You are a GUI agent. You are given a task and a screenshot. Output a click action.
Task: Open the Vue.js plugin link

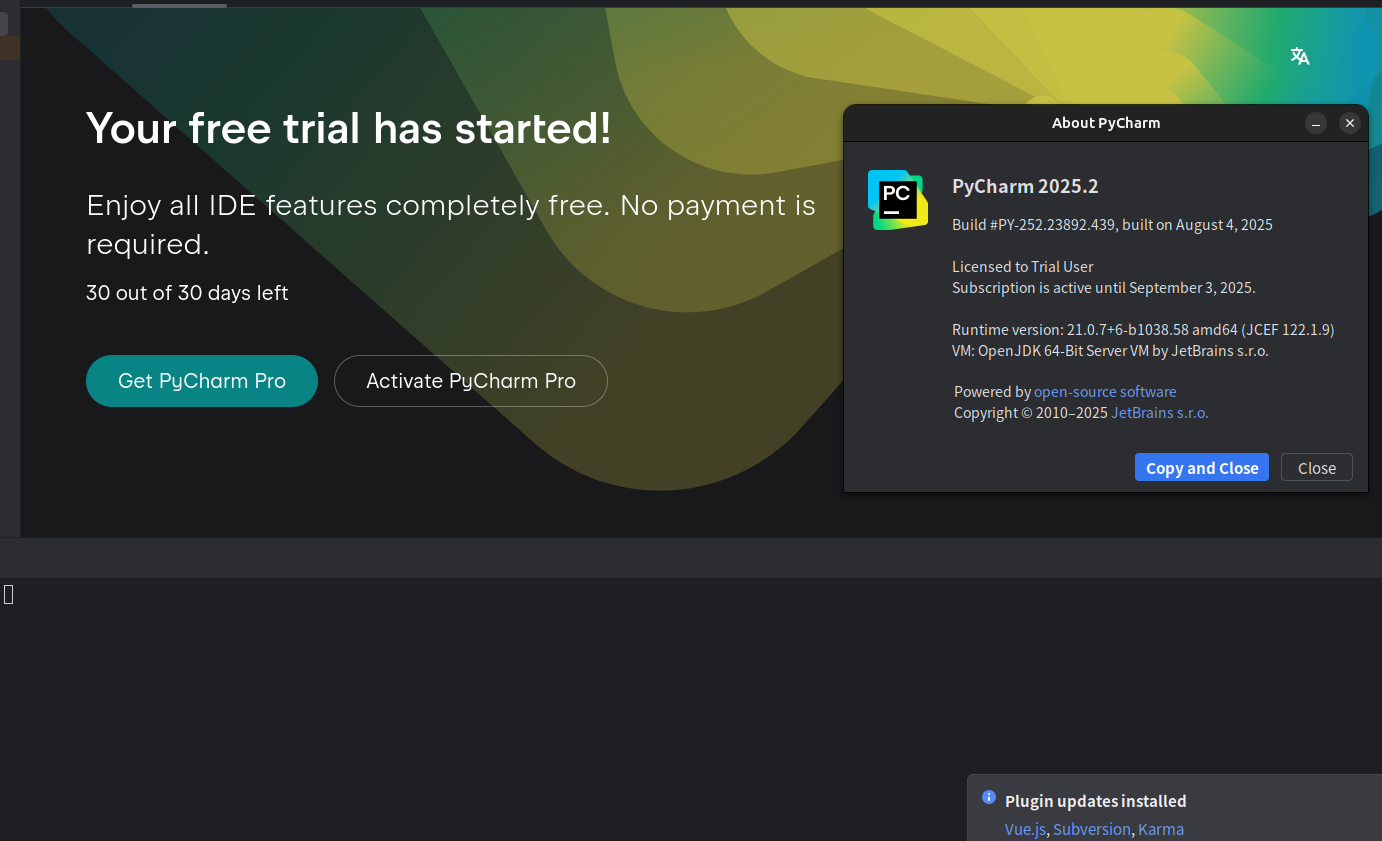coord(1025,829)
